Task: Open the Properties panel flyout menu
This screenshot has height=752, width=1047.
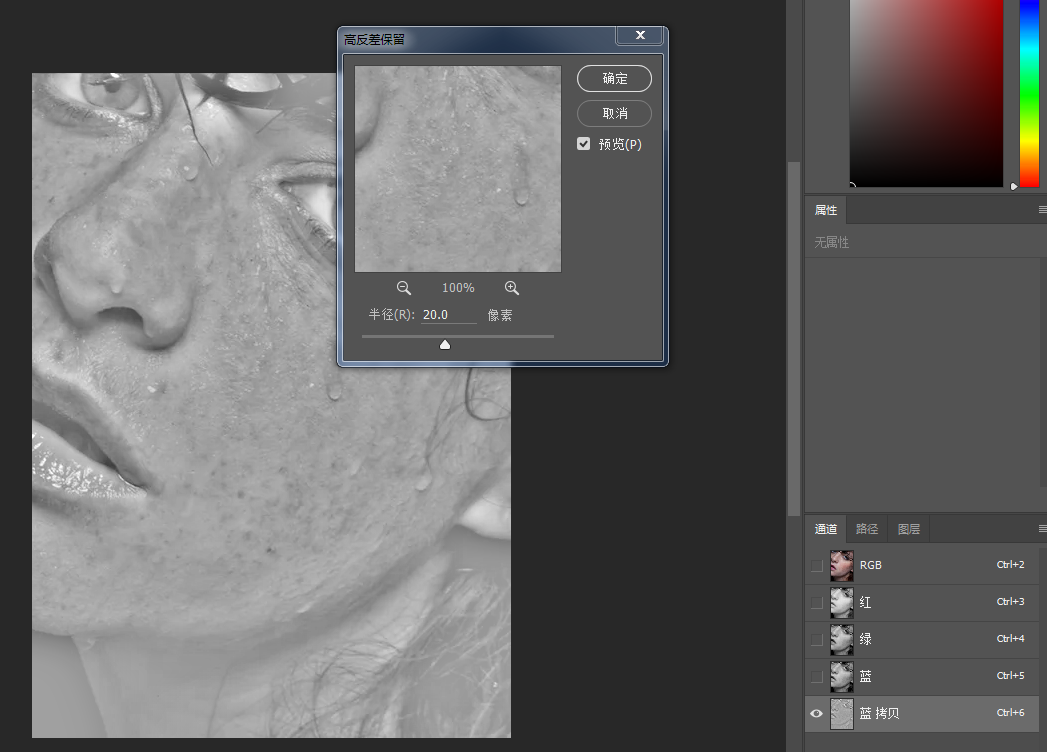Action: point(1042,210)
